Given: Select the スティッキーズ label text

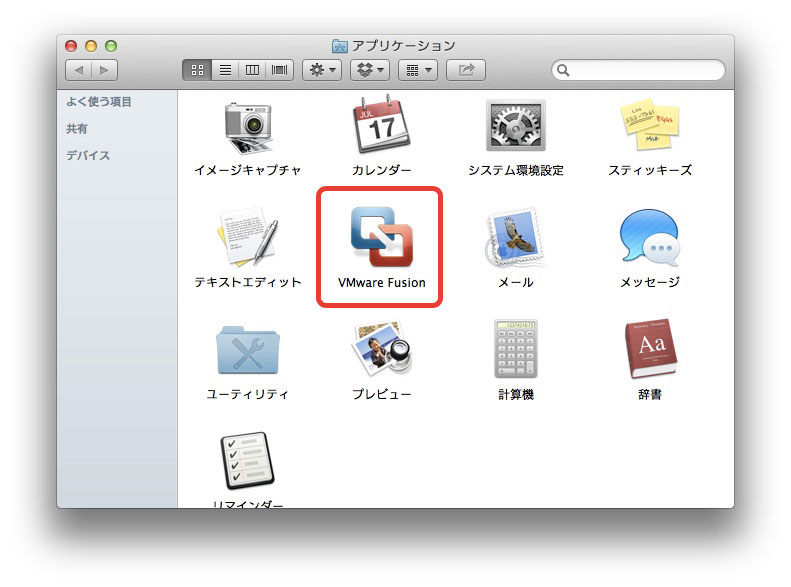Looking at the screenshot, I should pos(650,170).
